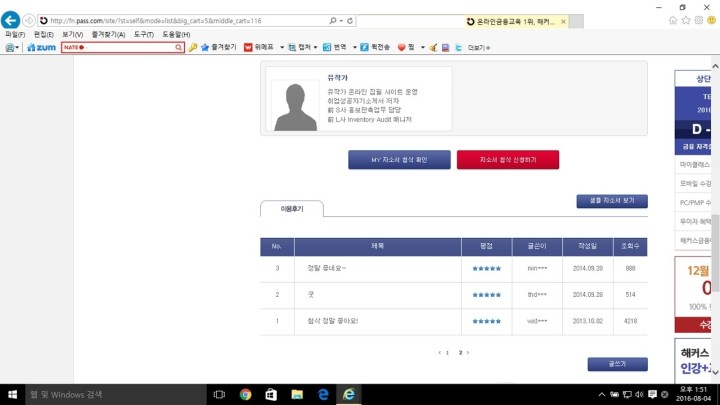The height and width of the screenshot is (405, 720).
Task: Open the 편집(E) menu
Action: 44,34
